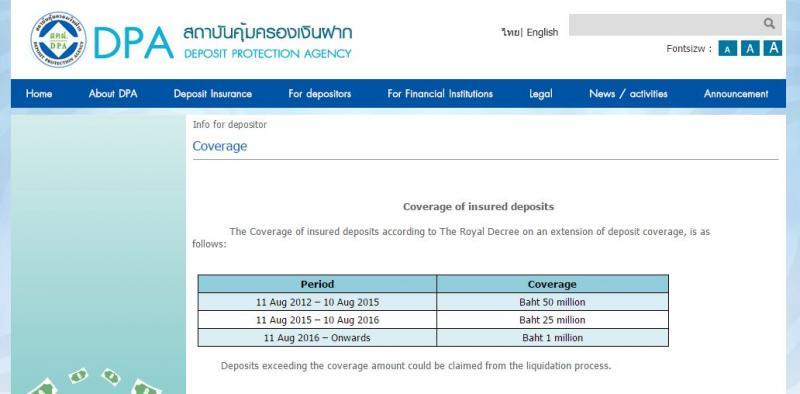Open the For depositors menu
This screenshot has width=800, height=394.
click(x=320, y=94)
